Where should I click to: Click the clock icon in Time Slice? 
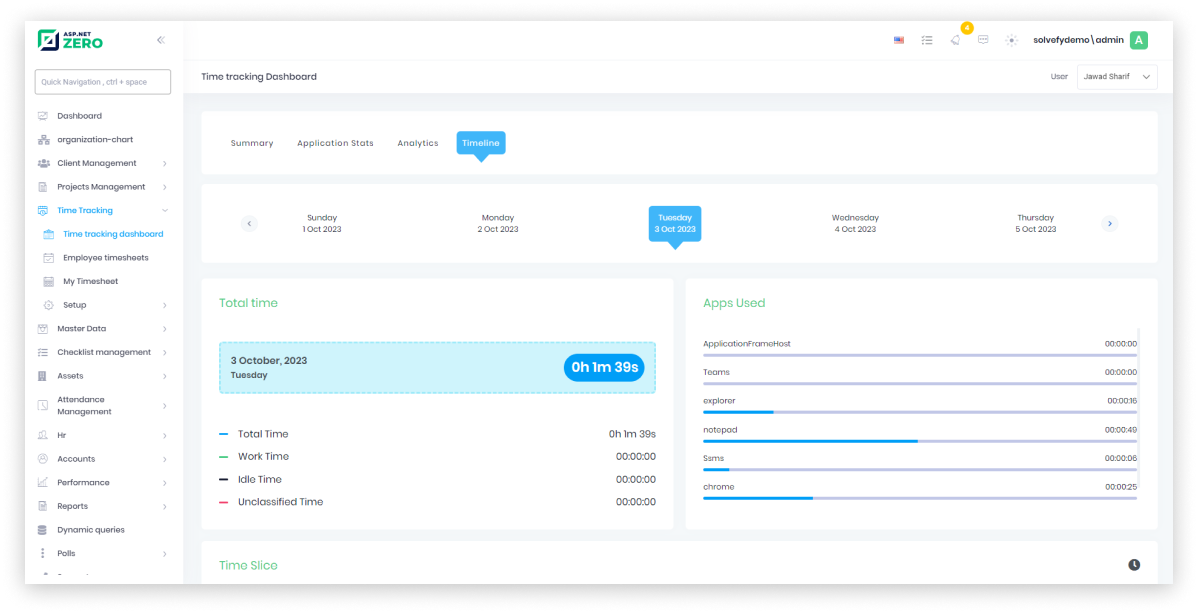click(1134, 565)
